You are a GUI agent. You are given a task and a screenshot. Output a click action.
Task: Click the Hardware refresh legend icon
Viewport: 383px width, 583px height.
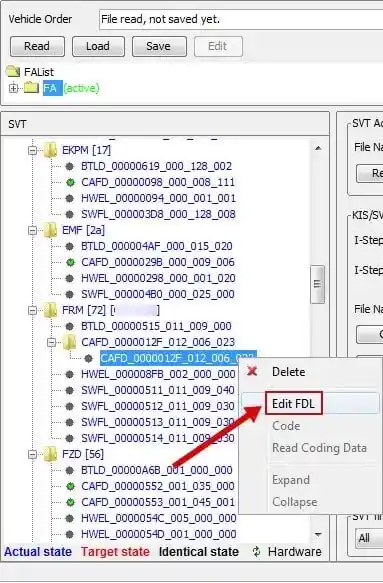coord(256,552)
